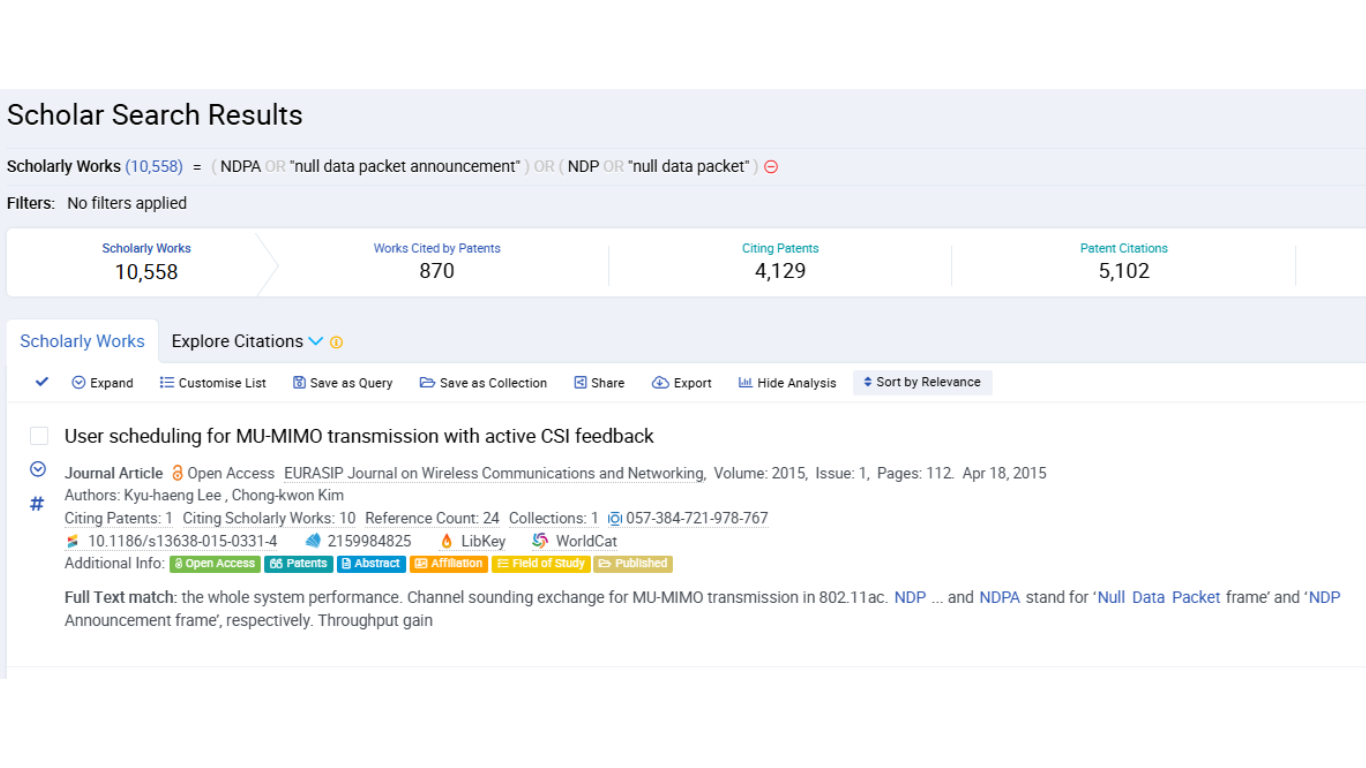
Task: Expand article details with the circled chevron
Action: click(38, 469)
